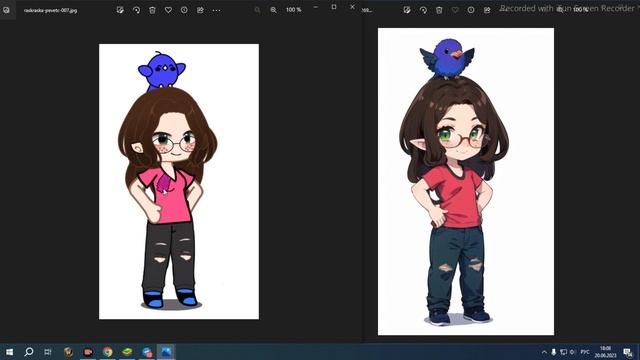Favorite the right window image with heart icon
Viewport: 640px width, 360px height.
(x=455, y=10)
